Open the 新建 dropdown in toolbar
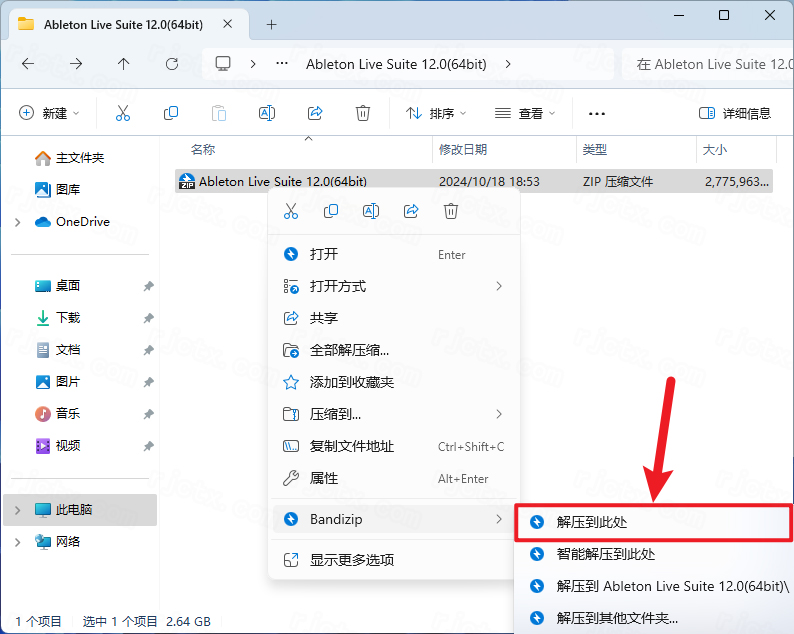 50,113
